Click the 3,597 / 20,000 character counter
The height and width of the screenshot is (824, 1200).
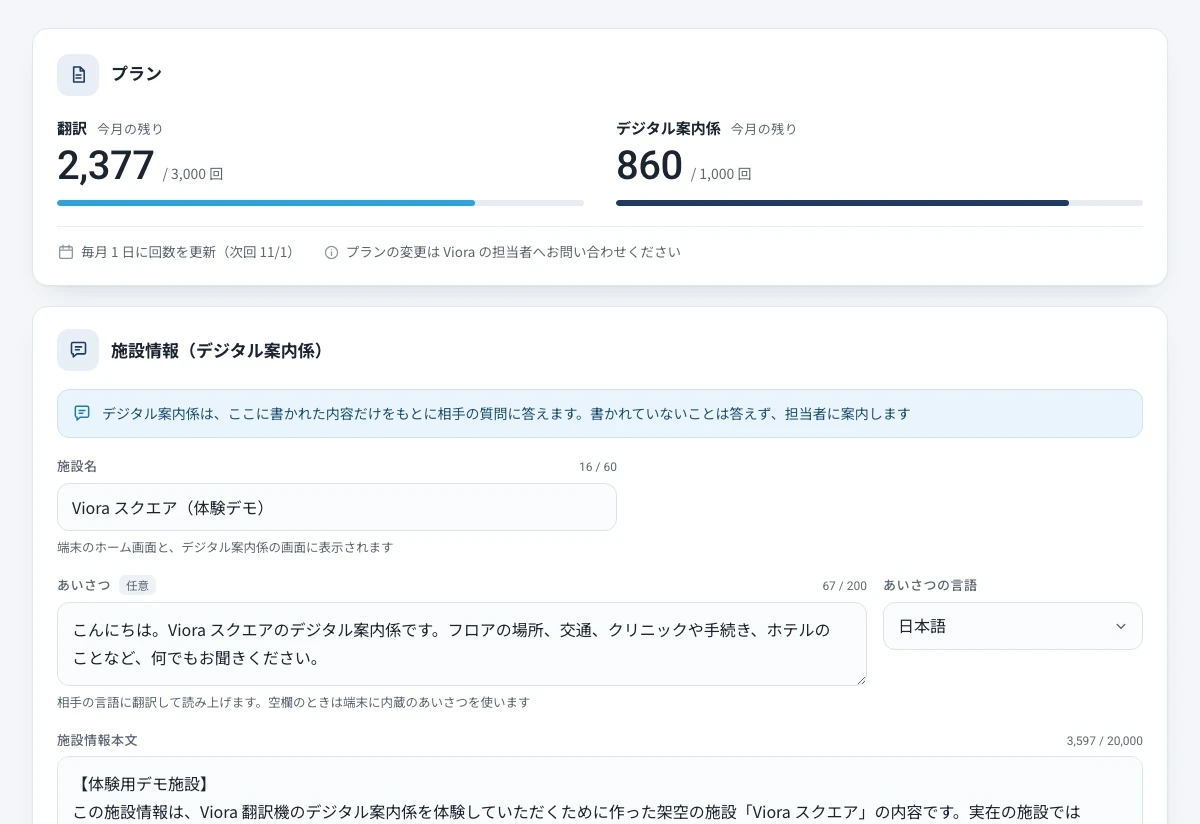pyautogui.click(x=1105, y=741)
